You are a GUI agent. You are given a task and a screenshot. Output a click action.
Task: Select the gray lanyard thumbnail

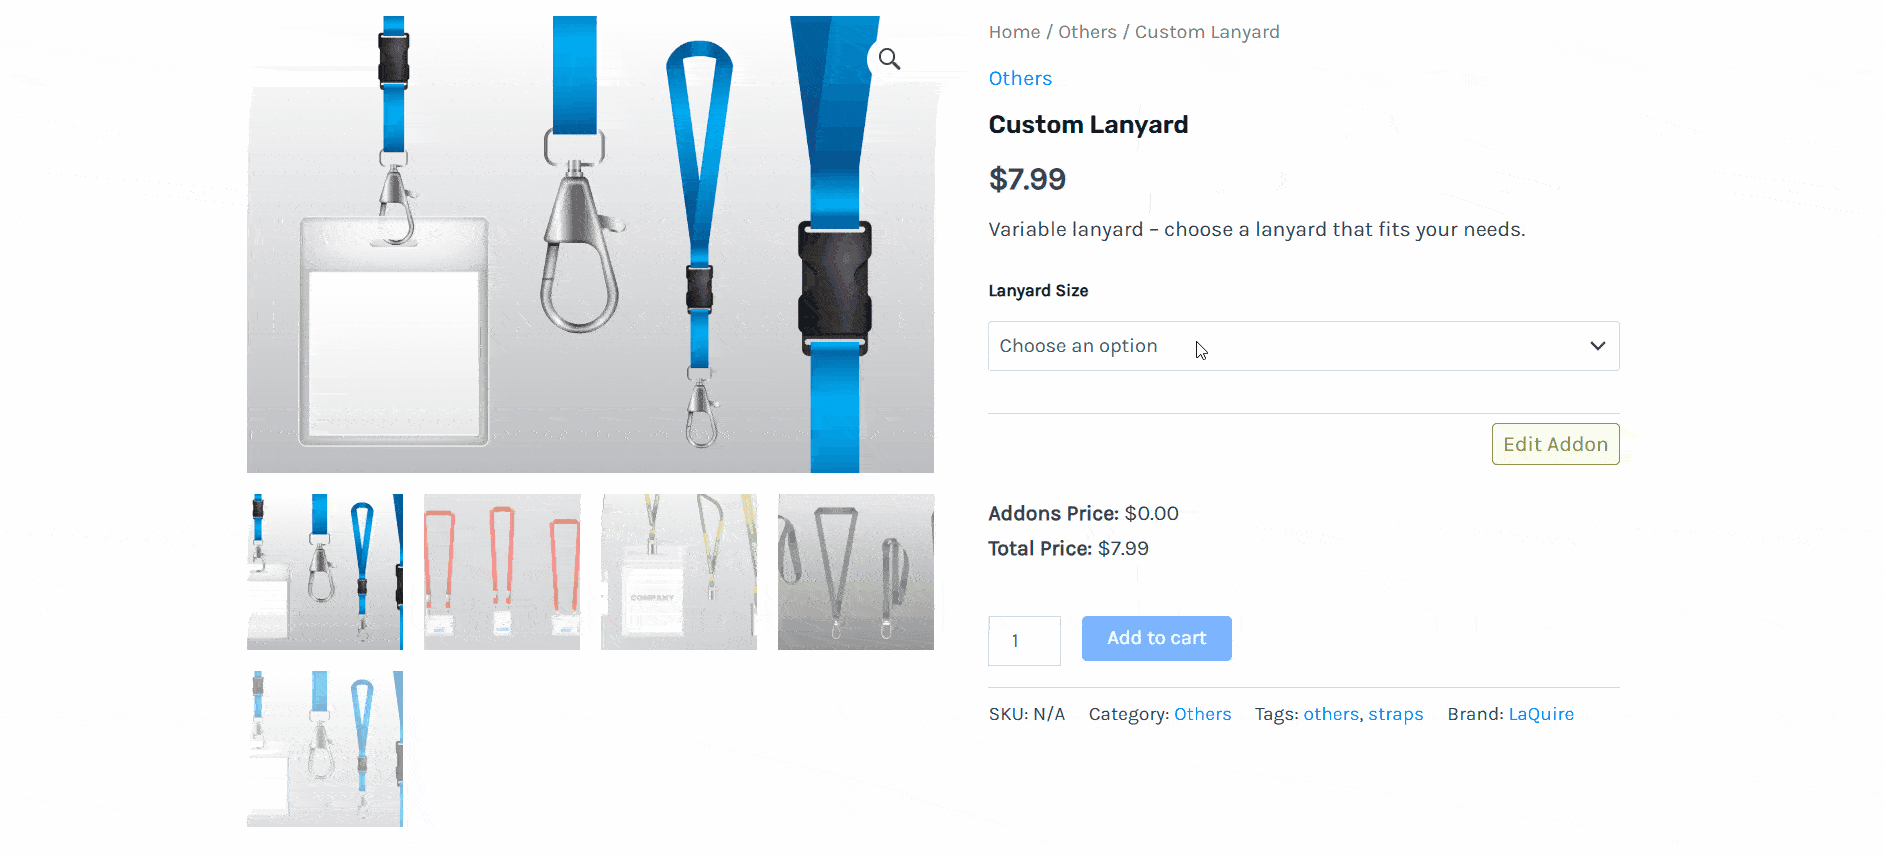click(x=856, y=572)
